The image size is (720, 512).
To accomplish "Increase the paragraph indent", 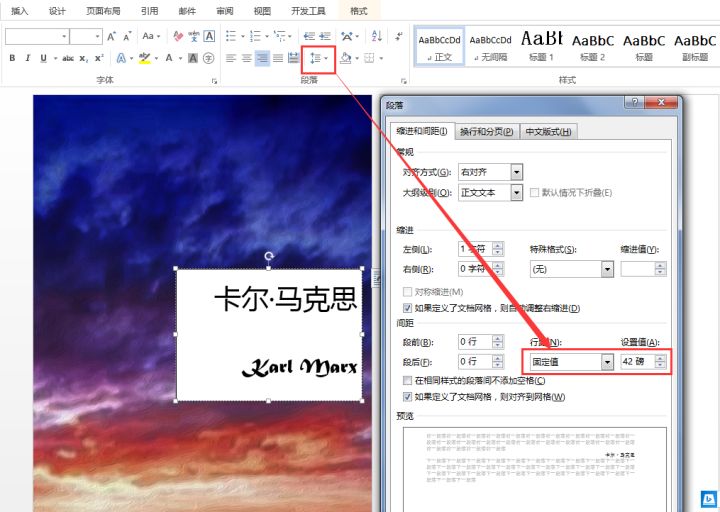I will pyautogui.click(x=325, y=36).
